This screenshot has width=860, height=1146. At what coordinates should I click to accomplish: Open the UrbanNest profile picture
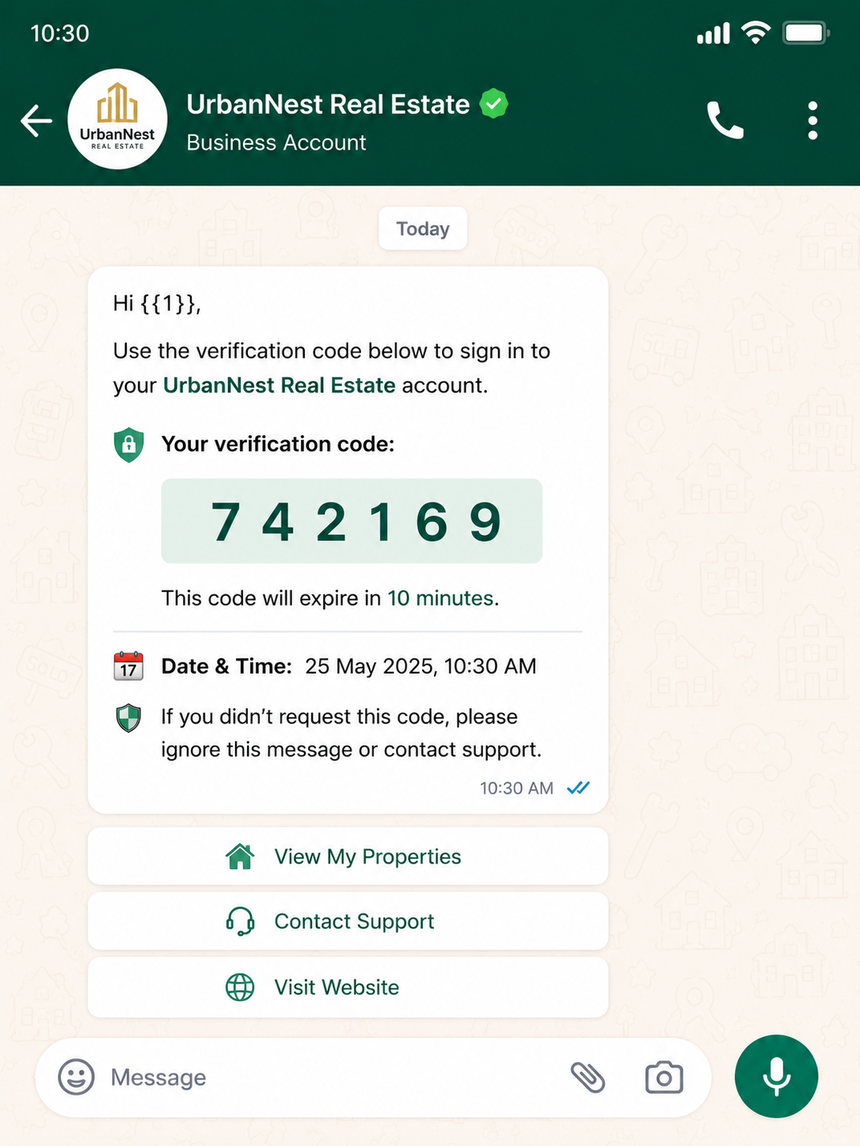118,119
